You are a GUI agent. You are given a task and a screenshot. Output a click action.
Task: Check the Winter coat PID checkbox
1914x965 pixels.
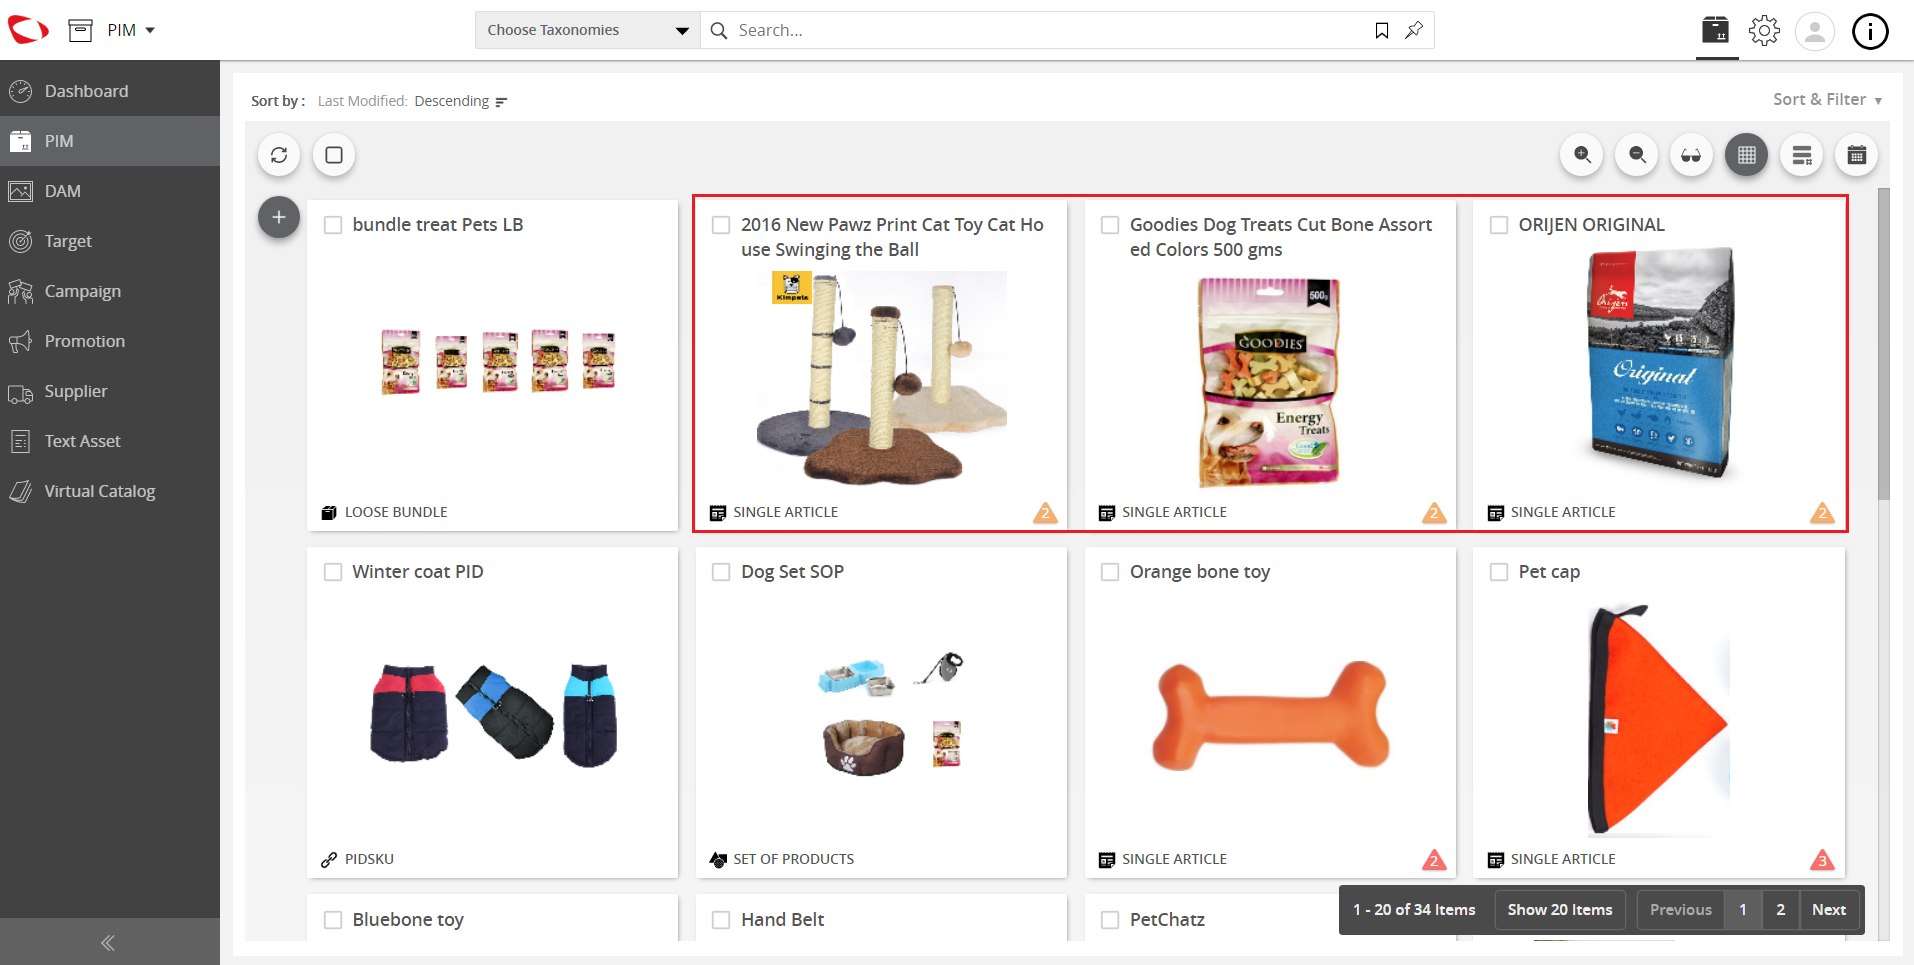(x=333, y=572)
